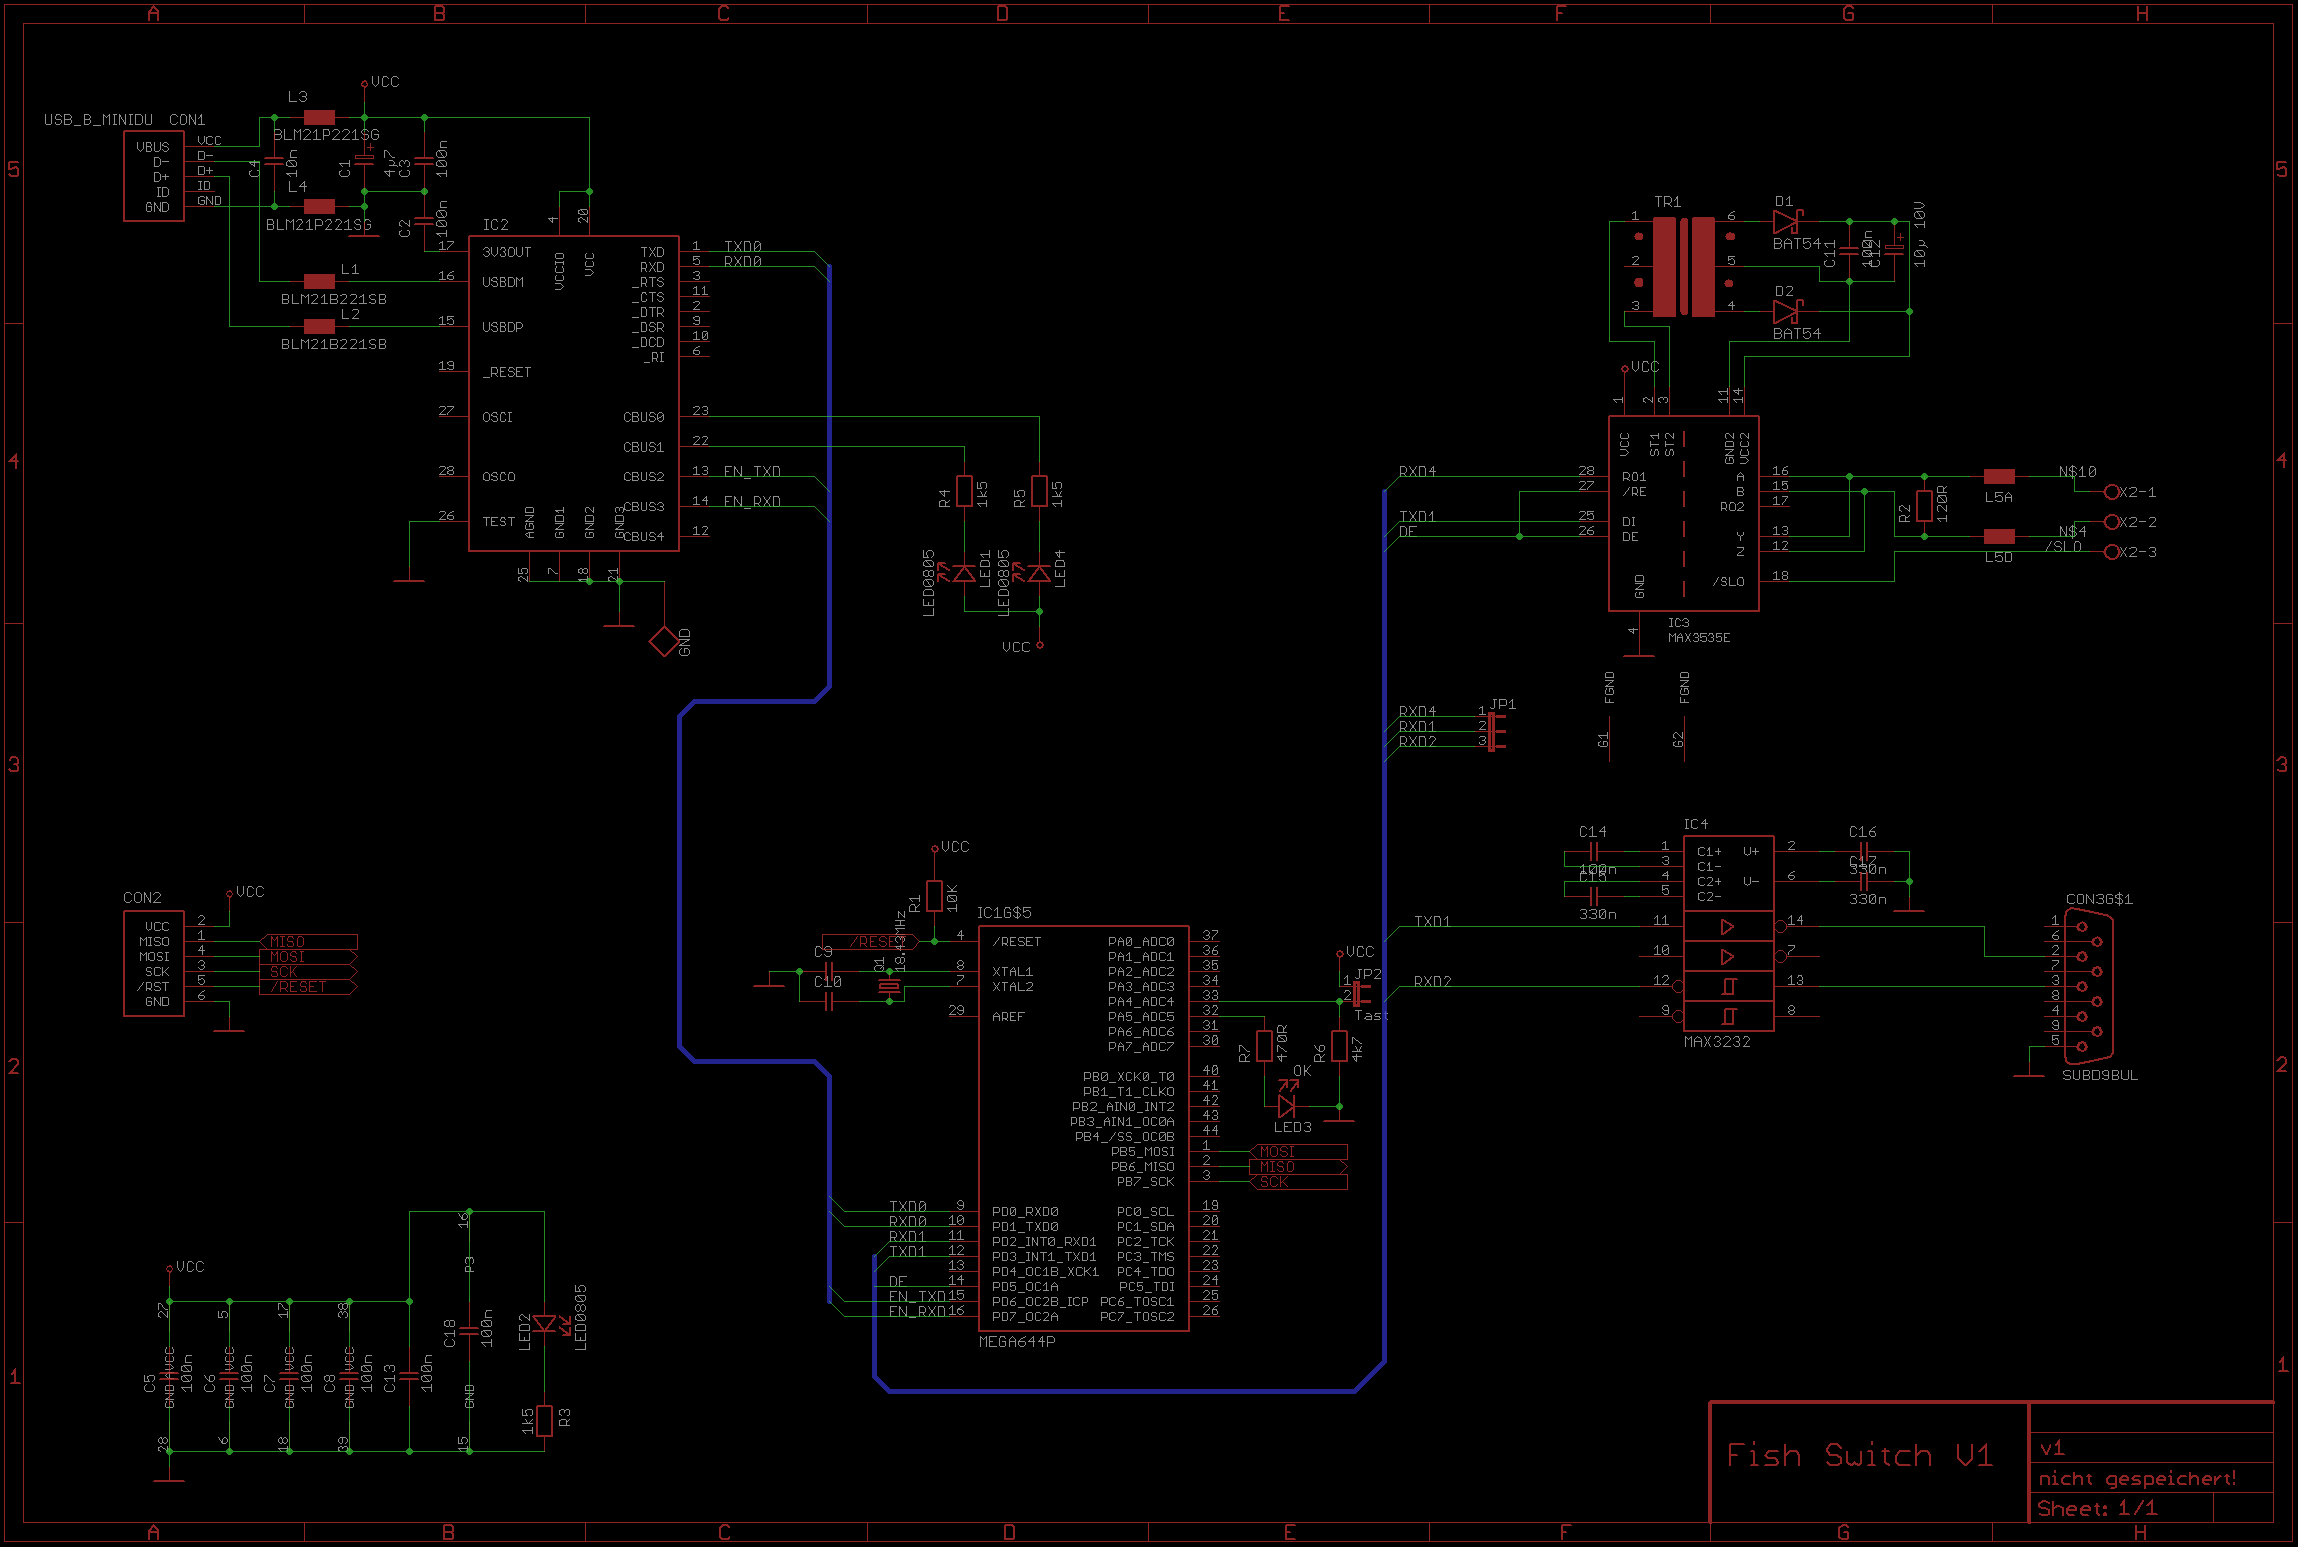Click the 'USB_B_MINIDU' value text
Viewport: 2298px width, 1547px height.
point(99,120)
